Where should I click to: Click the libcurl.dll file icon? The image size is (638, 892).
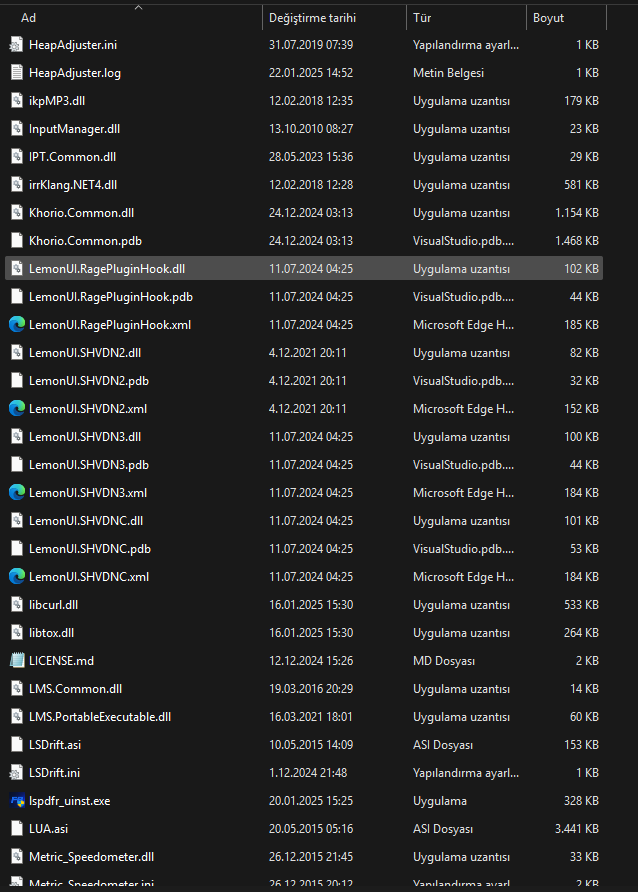[x=17, y=605]
